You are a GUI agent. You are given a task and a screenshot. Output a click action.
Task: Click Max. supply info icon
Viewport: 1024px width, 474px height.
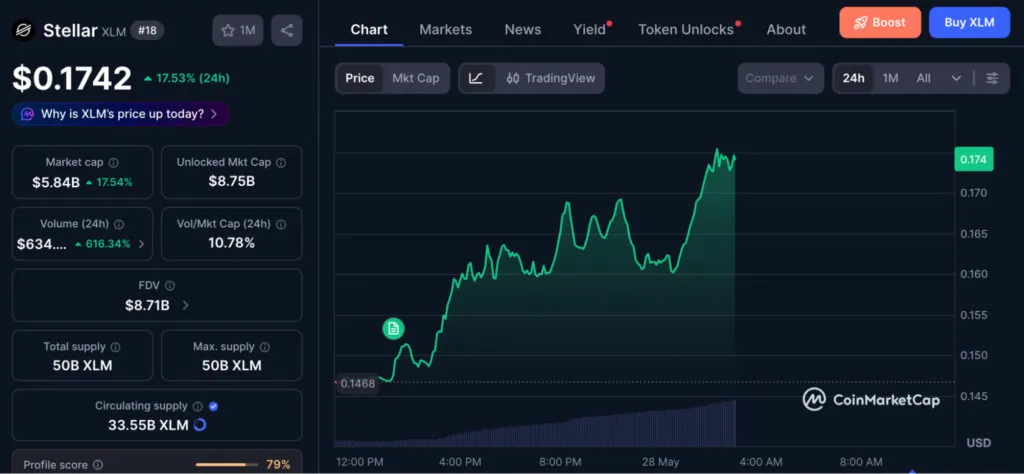pos(264,347)
